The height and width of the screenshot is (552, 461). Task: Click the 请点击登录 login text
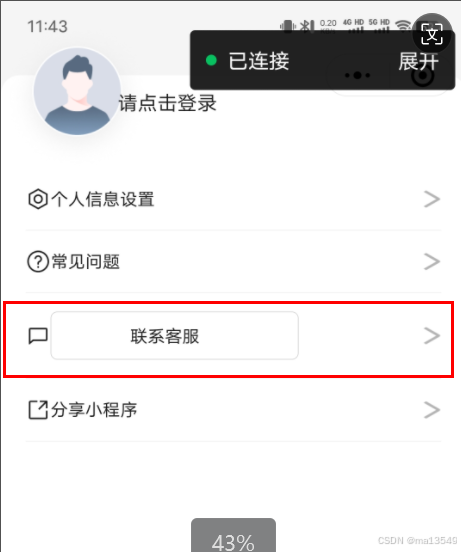(168, 103)
